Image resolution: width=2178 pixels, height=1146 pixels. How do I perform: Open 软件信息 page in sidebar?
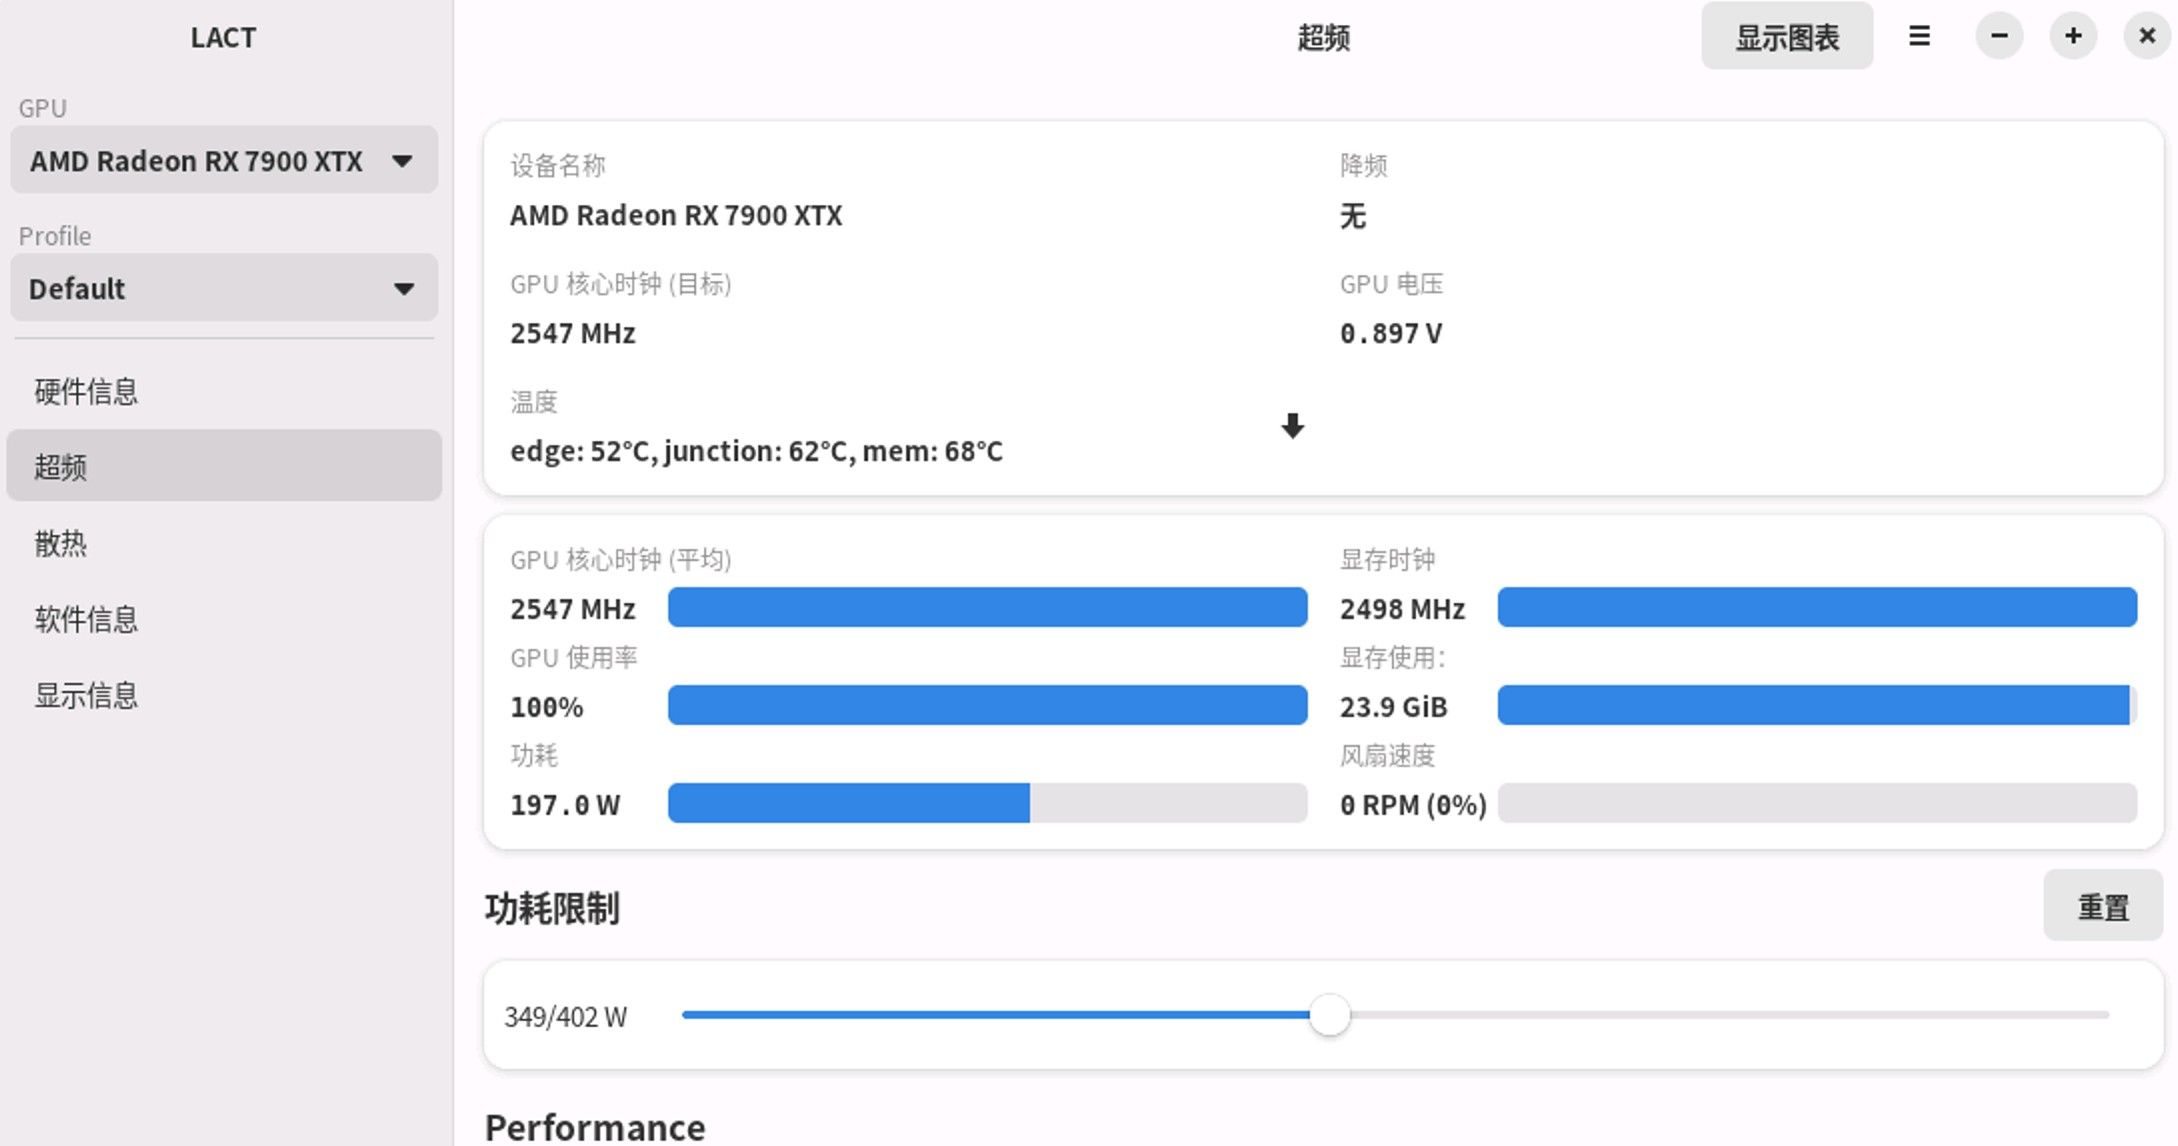point(224,619)
